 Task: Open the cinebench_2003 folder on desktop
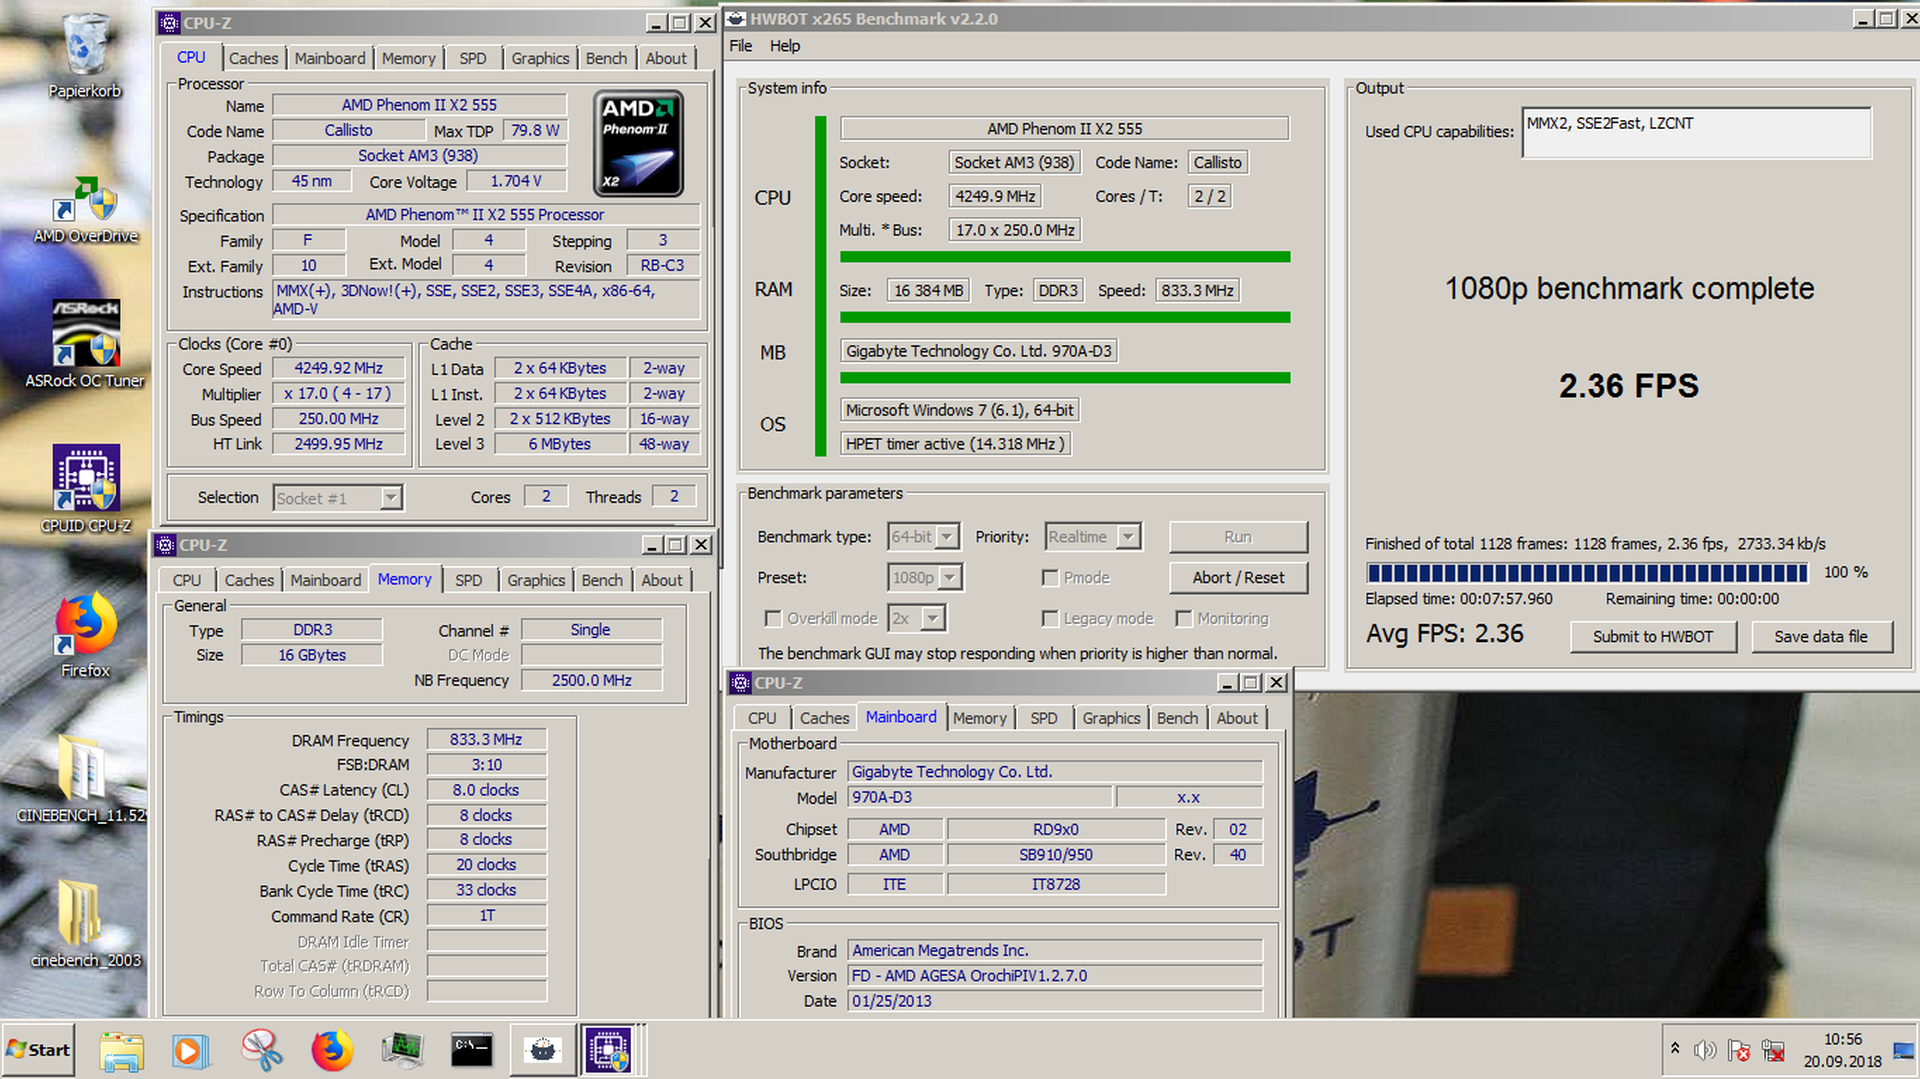tap(85, 925)
